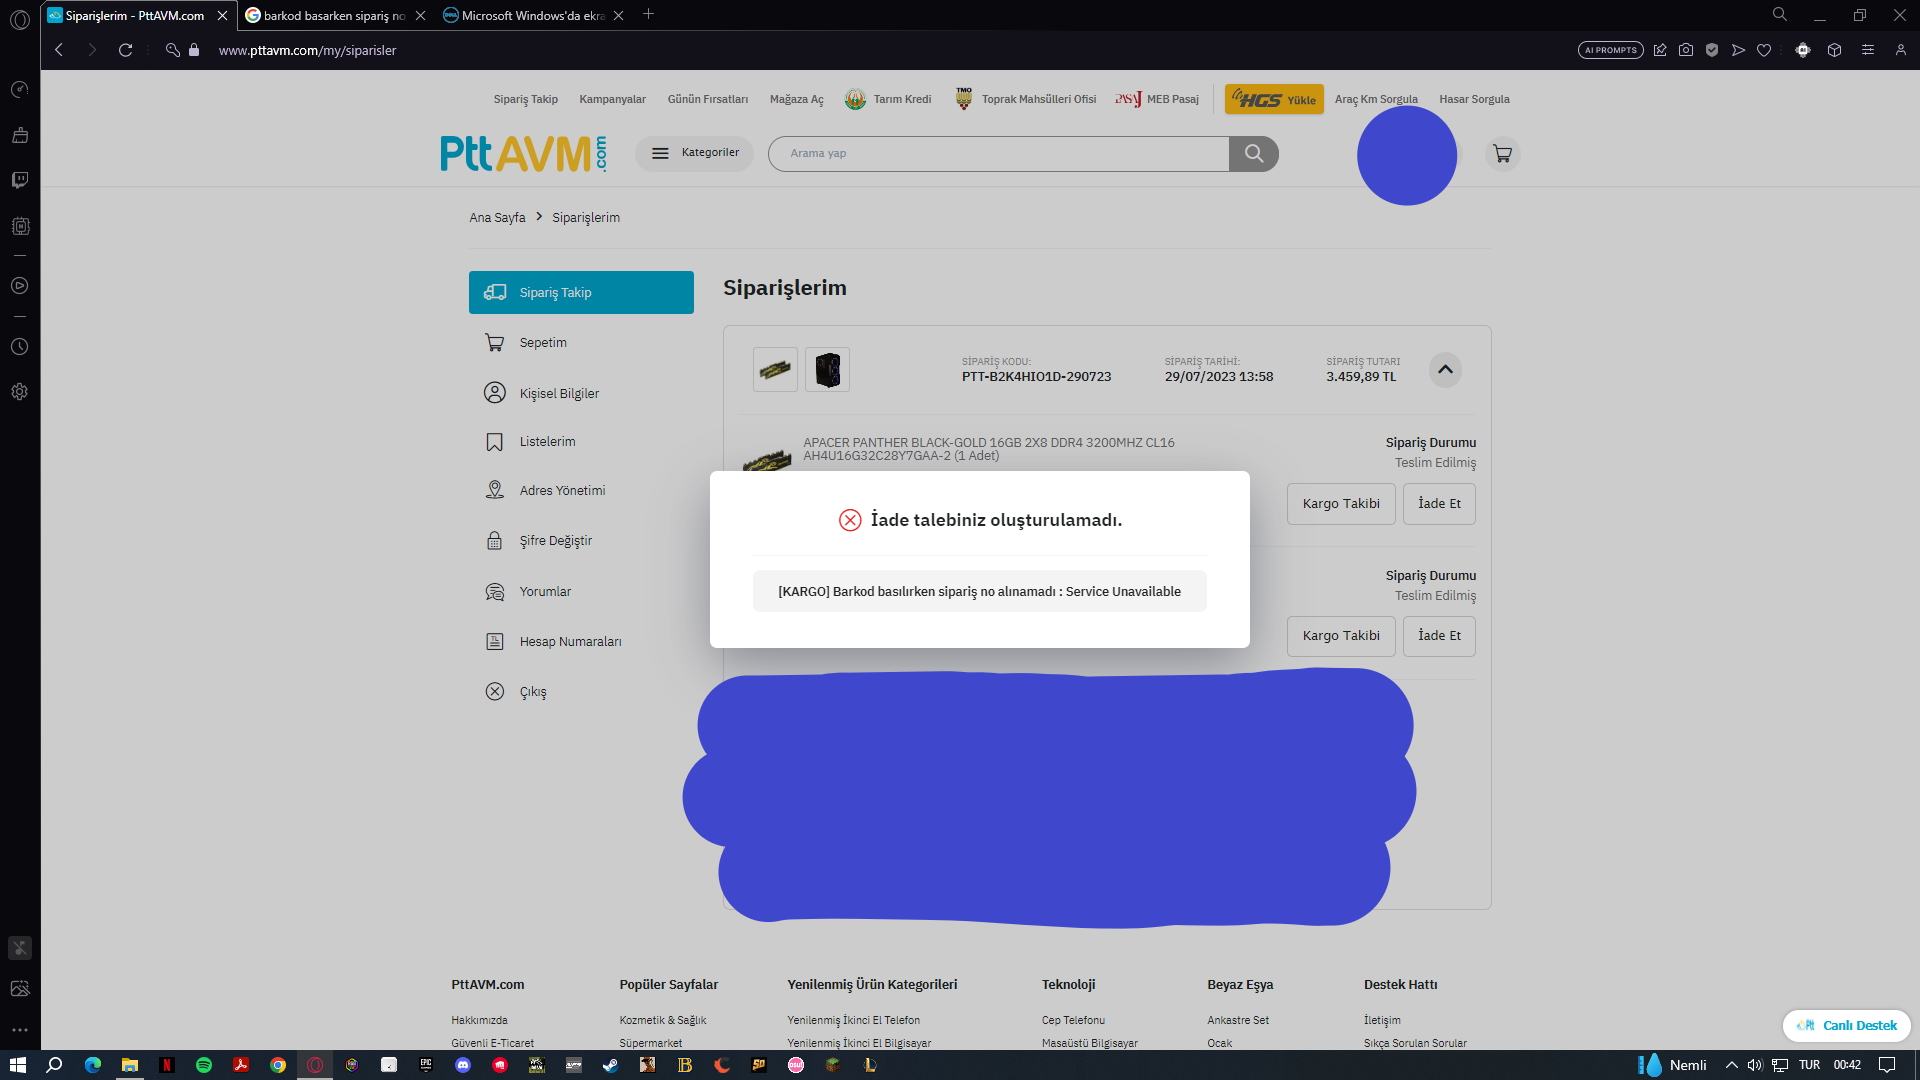Click the HGS Yükle button
Viewport: 1920px width, 1080px height.
[1274, 100]
